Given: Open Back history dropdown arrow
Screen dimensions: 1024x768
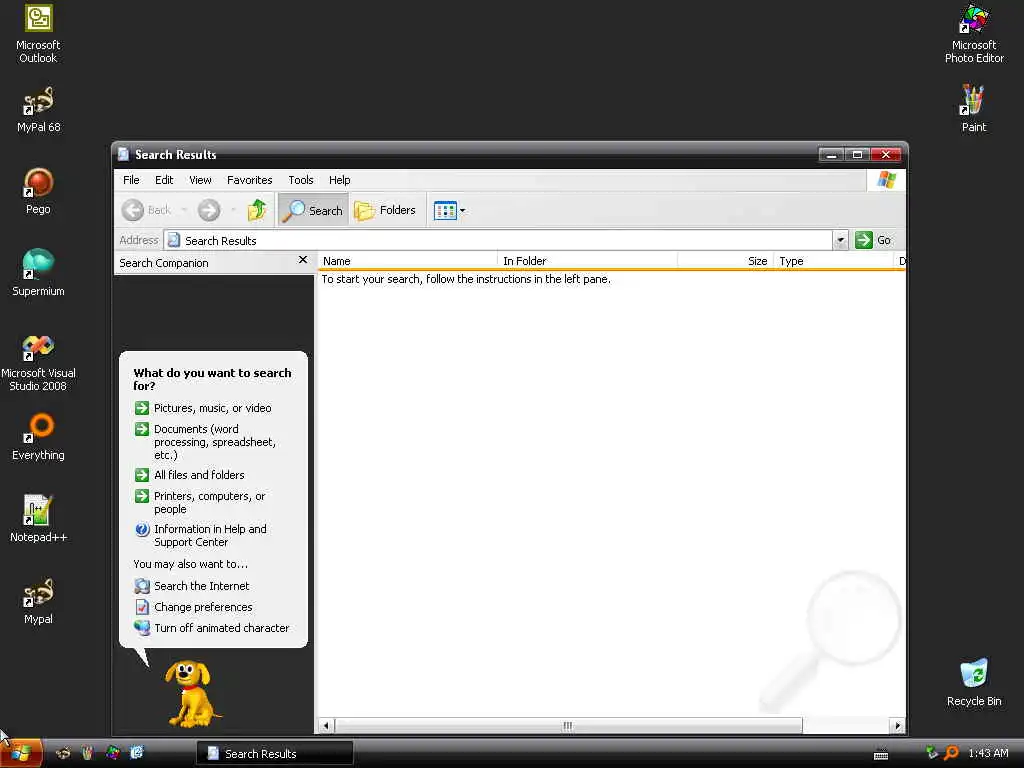Looking at the screenshot, I should [184, 210].
